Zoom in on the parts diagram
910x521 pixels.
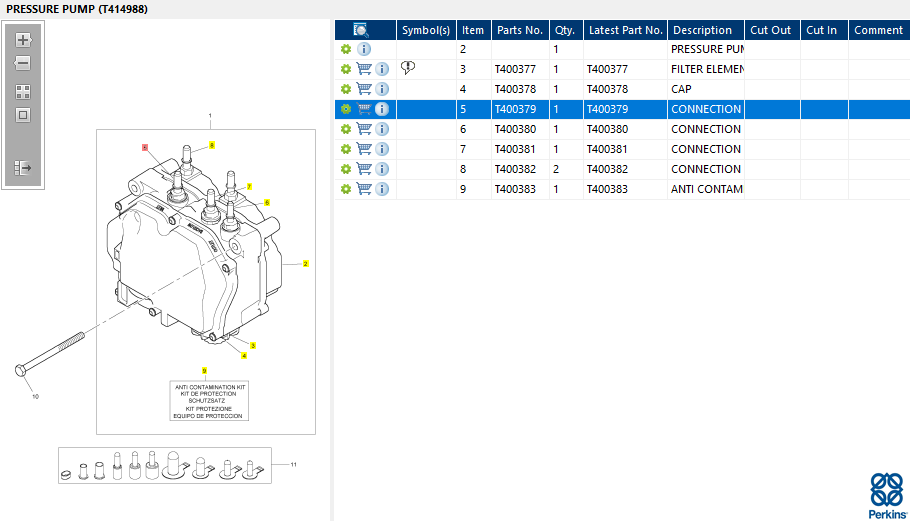click(x=23, y=40)
